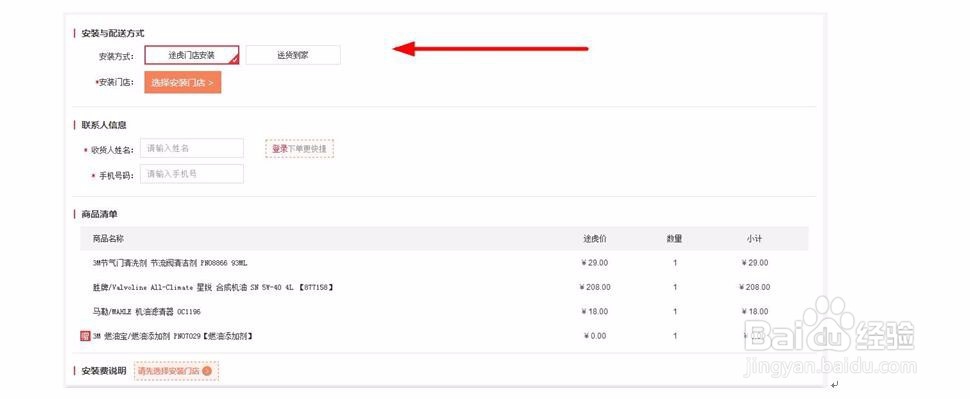Click the orange arrow circle in 请先选择安装门店
This screenshot has height=399, width=970.
tap(207, 371)
